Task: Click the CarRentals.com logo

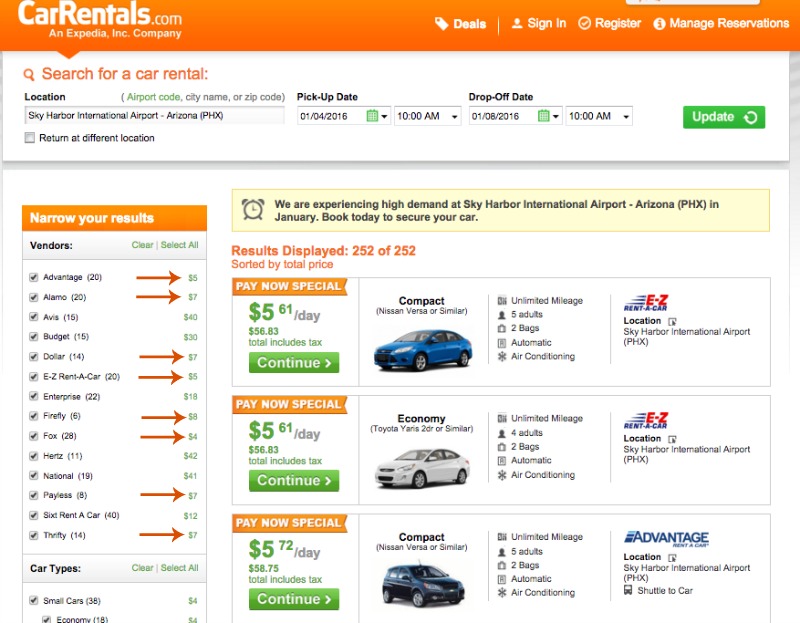Action: click(x=100, y=19)
